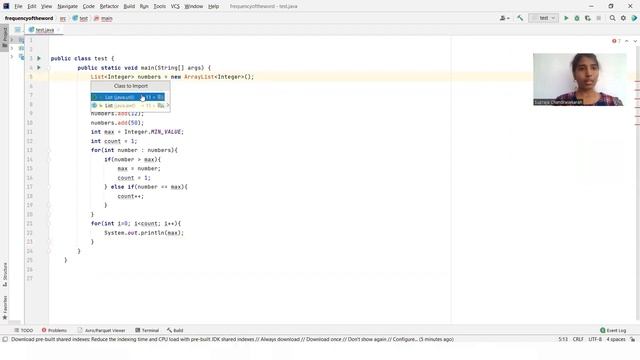The image size is (640, 360).
Task: Open the VCS menu
Action: pos(175,7)
